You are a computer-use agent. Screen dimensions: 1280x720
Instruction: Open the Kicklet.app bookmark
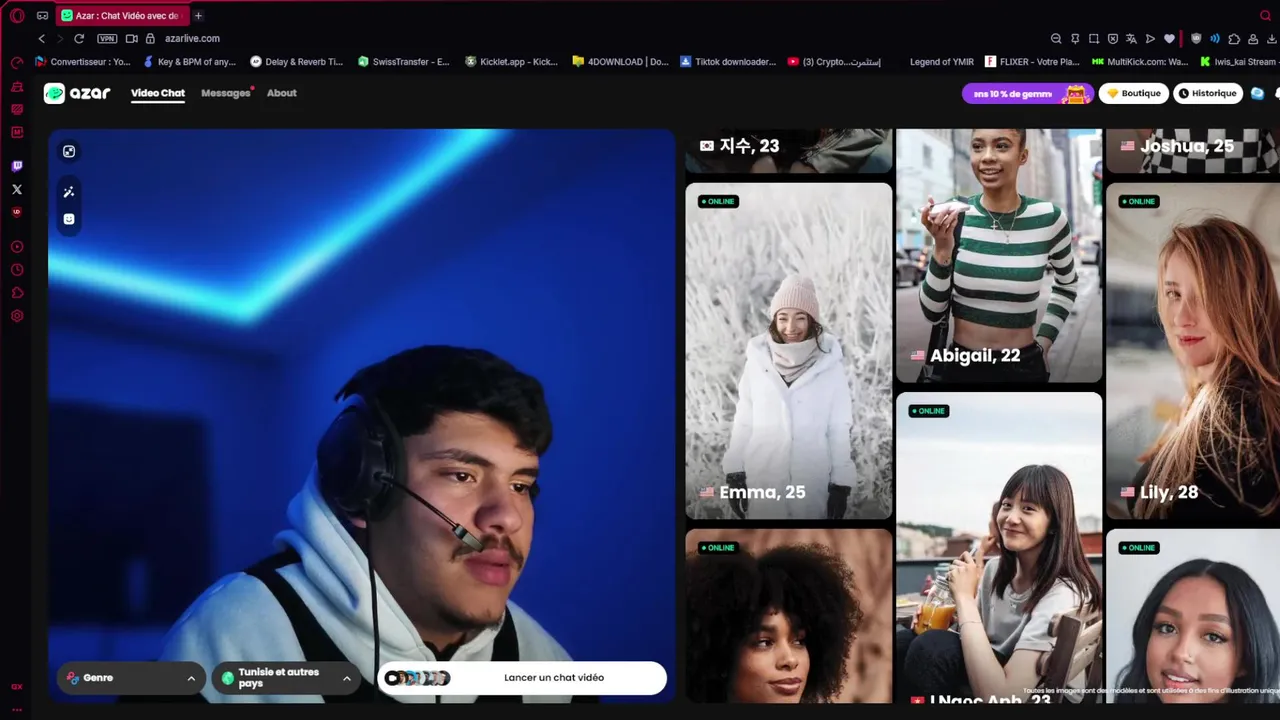511,61
